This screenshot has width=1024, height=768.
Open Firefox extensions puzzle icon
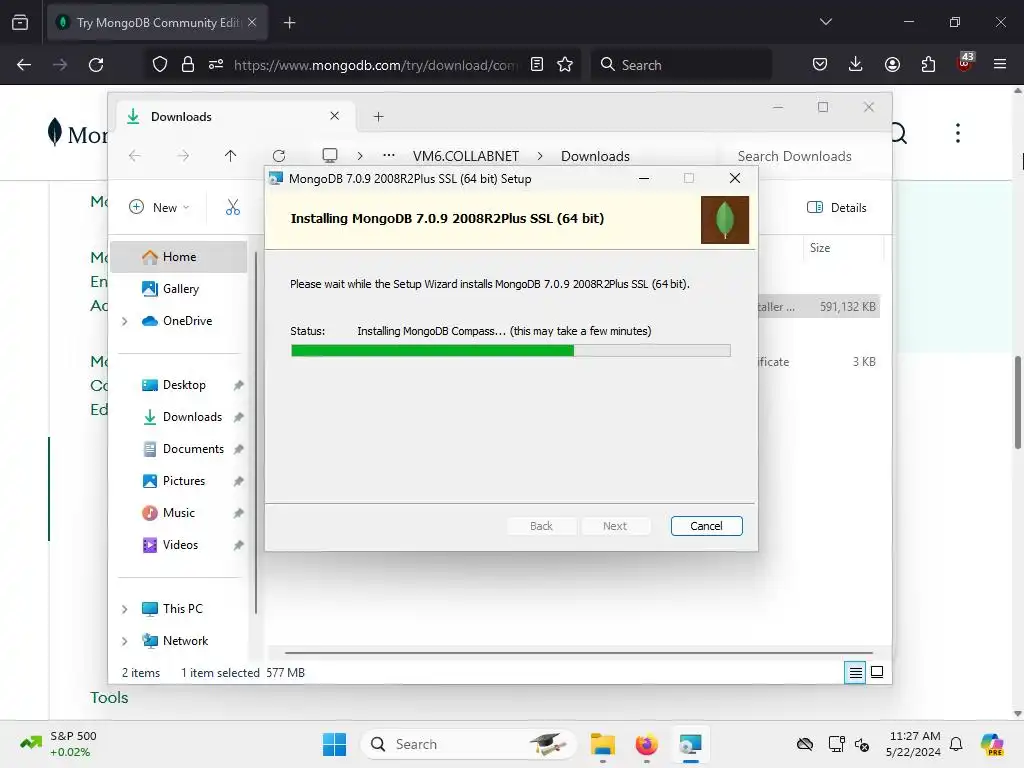928,65
